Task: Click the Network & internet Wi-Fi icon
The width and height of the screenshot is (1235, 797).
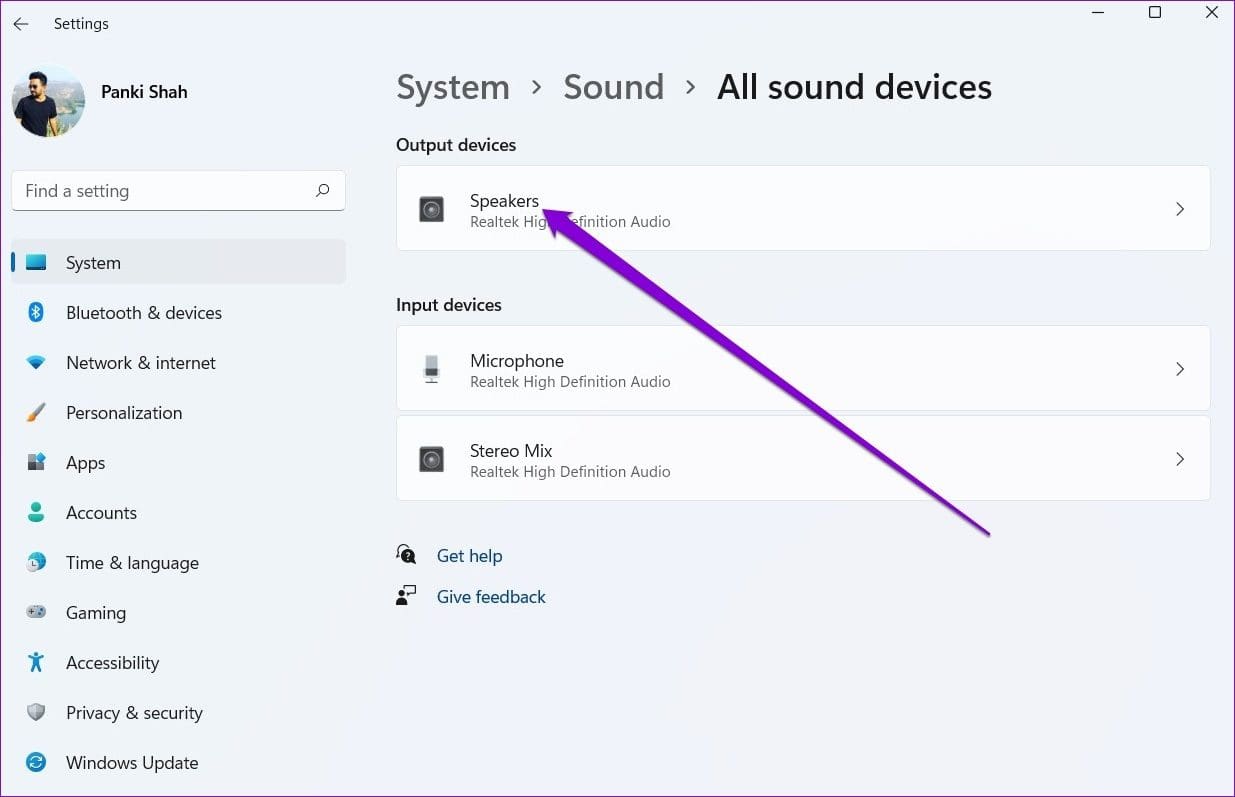Action: [36, 363]
